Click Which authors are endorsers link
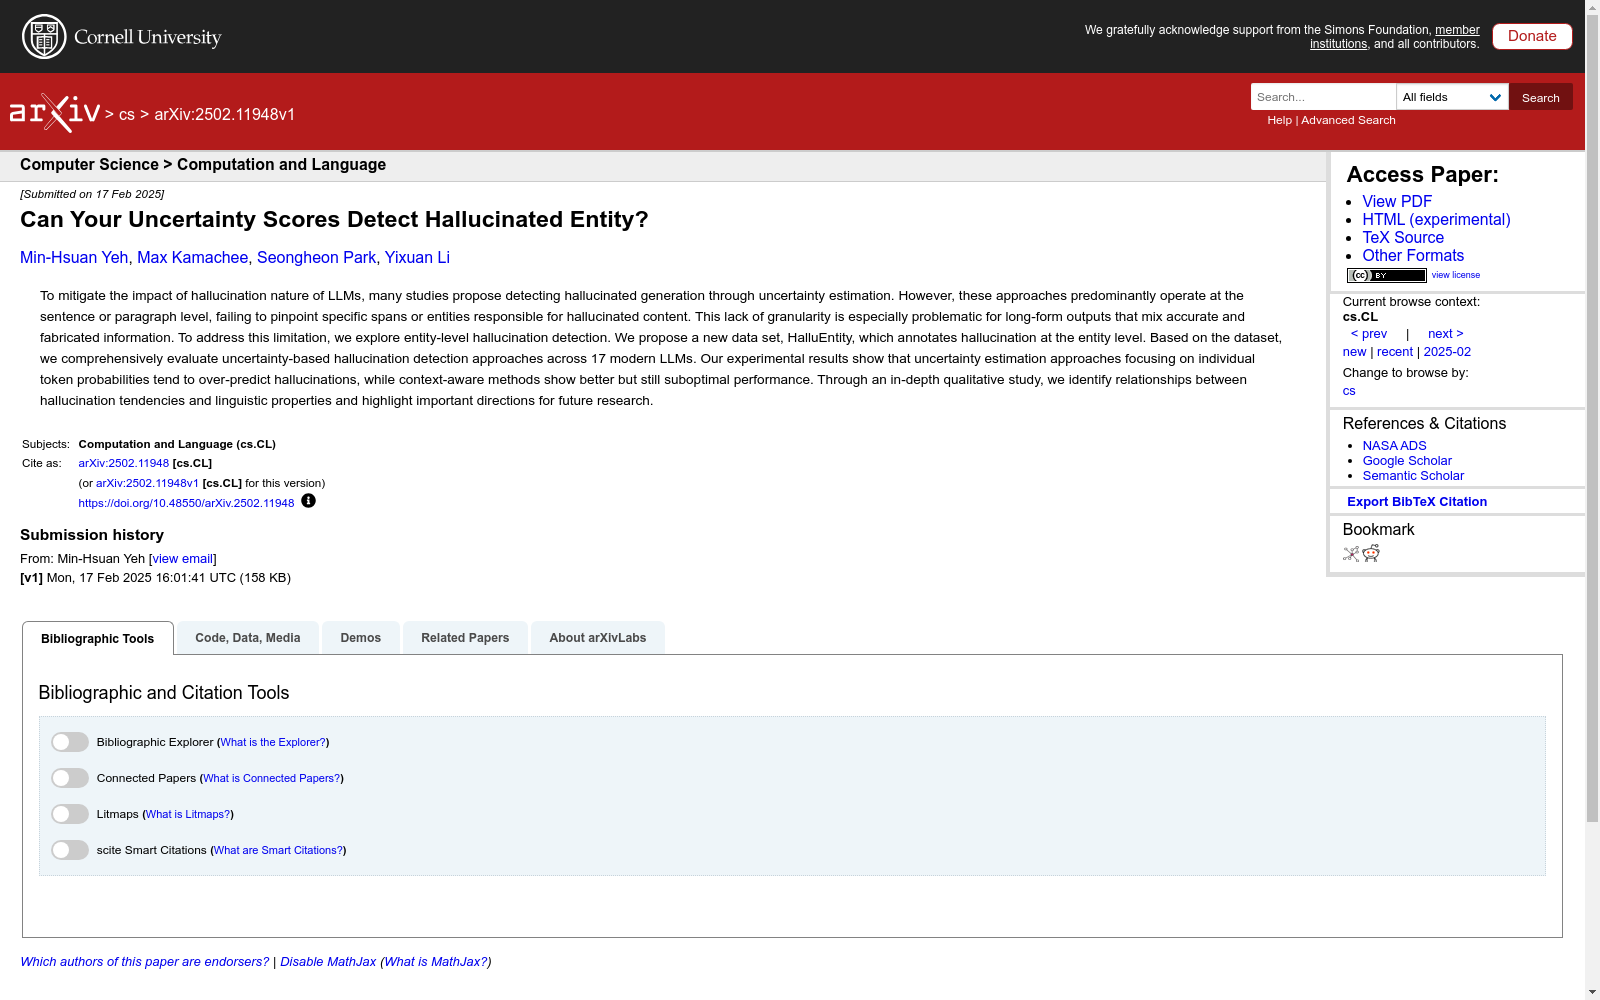 (x=145, y=962)
